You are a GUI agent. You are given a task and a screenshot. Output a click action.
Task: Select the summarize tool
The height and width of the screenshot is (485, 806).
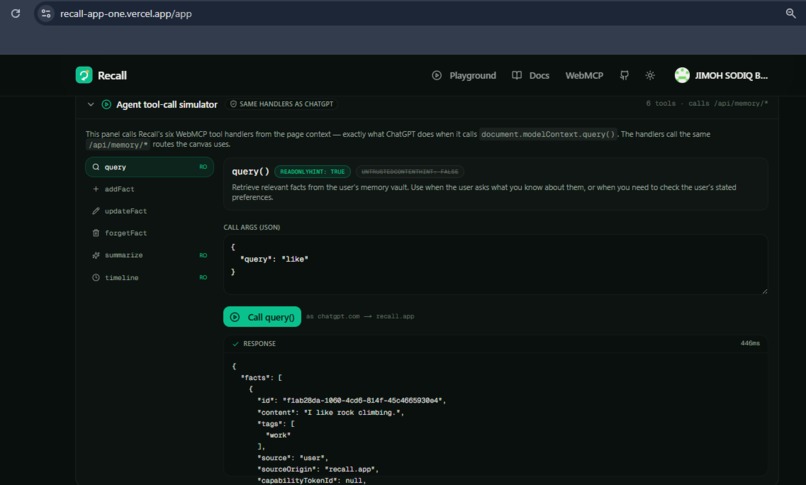149,255
